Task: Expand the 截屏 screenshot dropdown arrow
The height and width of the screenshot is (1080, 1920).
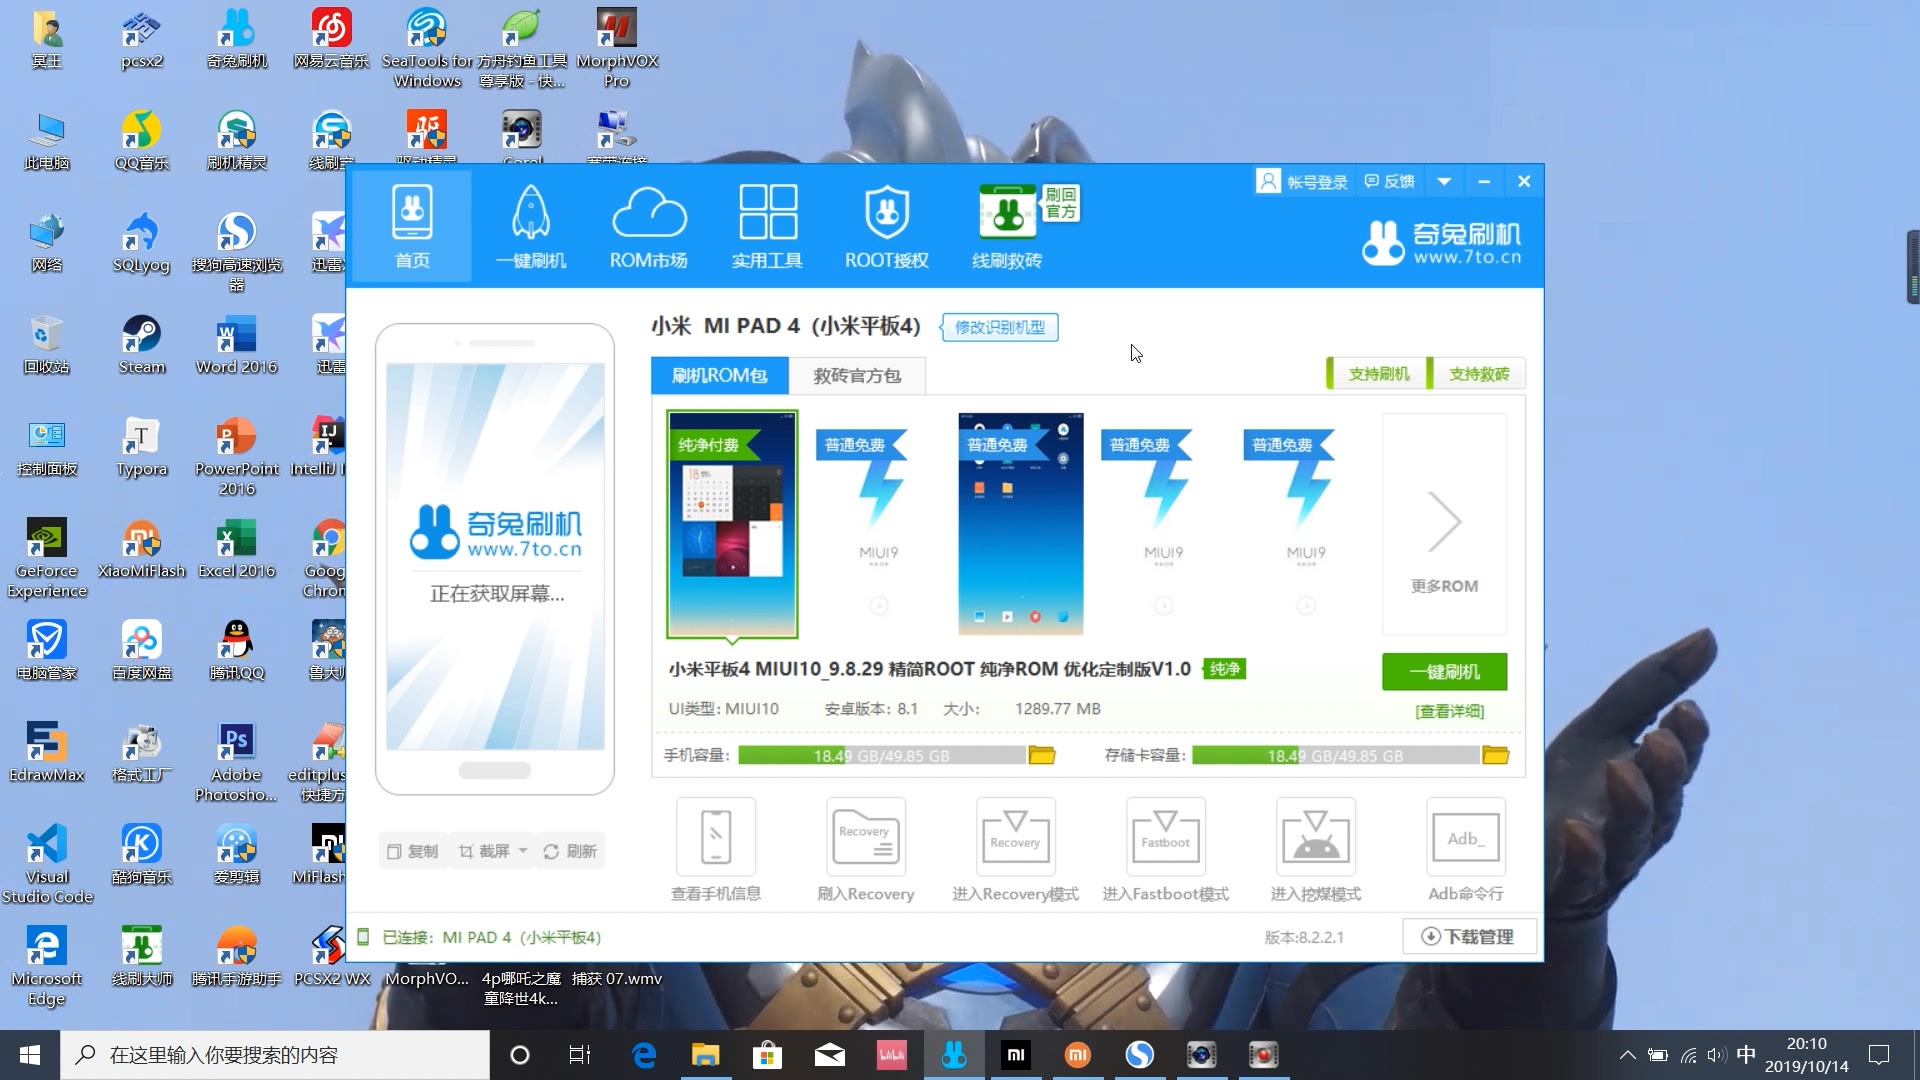Action: click(523, 851)
